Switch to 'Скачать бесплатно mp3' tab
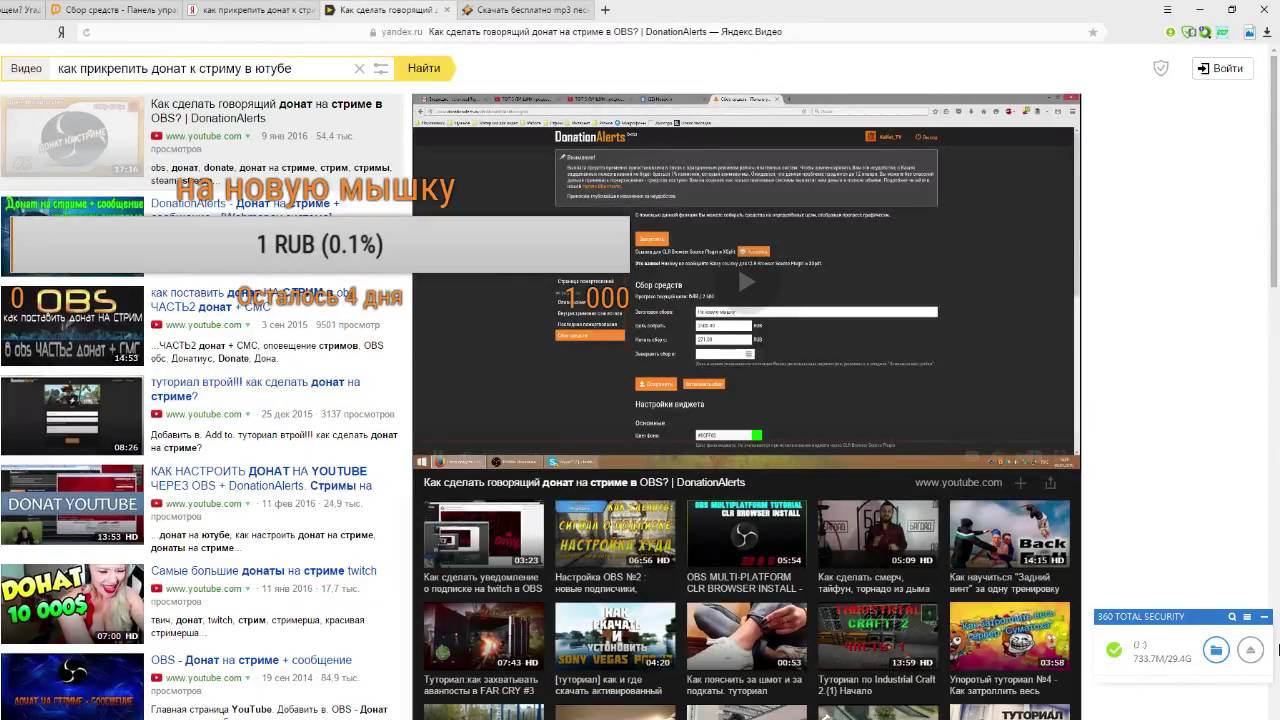This screenshot has height=720, width=1280. pos(524,10)
